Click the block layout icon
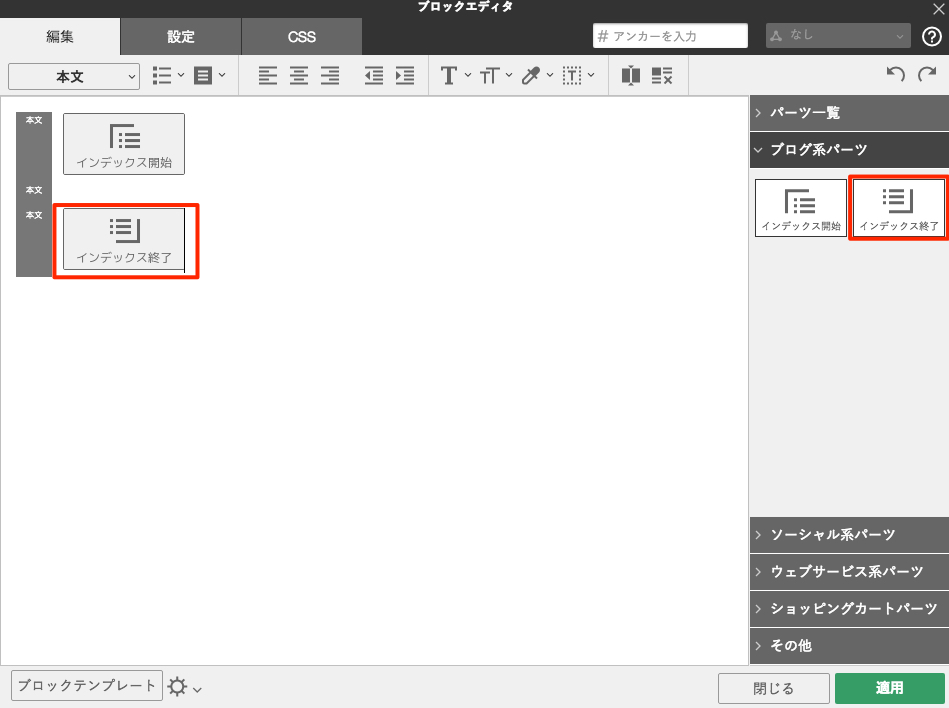Screen dimensions: 949x708 click(x=203, y=76)
